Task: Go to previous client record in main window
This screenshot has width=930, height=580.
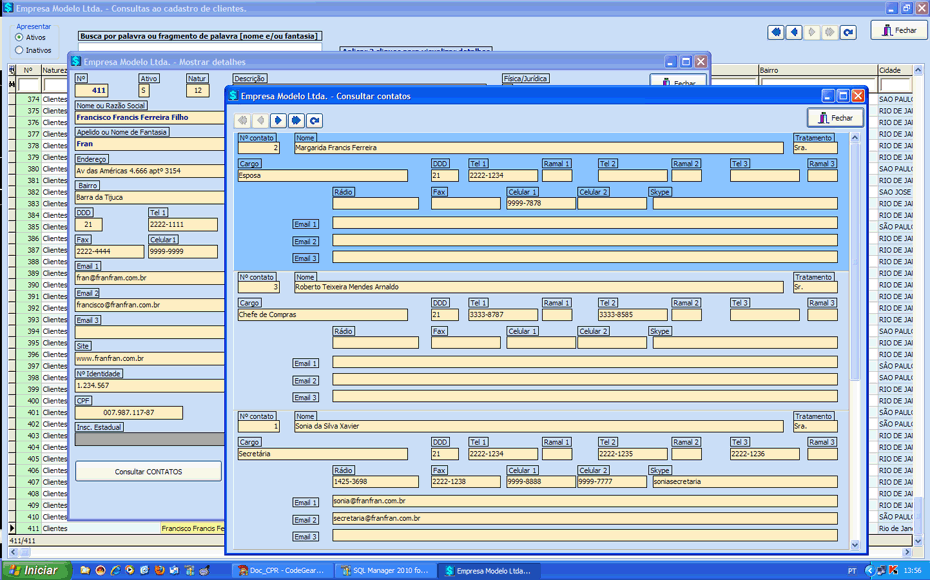Action: (794, 32)
